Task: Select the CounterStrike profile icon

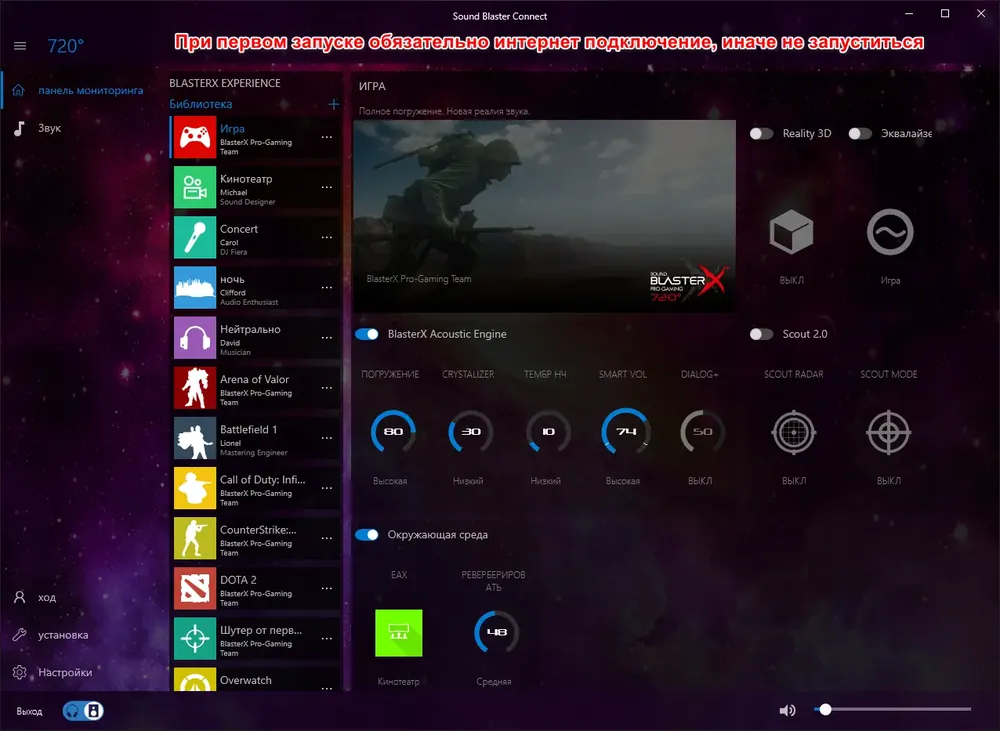Action: [195, 538]
